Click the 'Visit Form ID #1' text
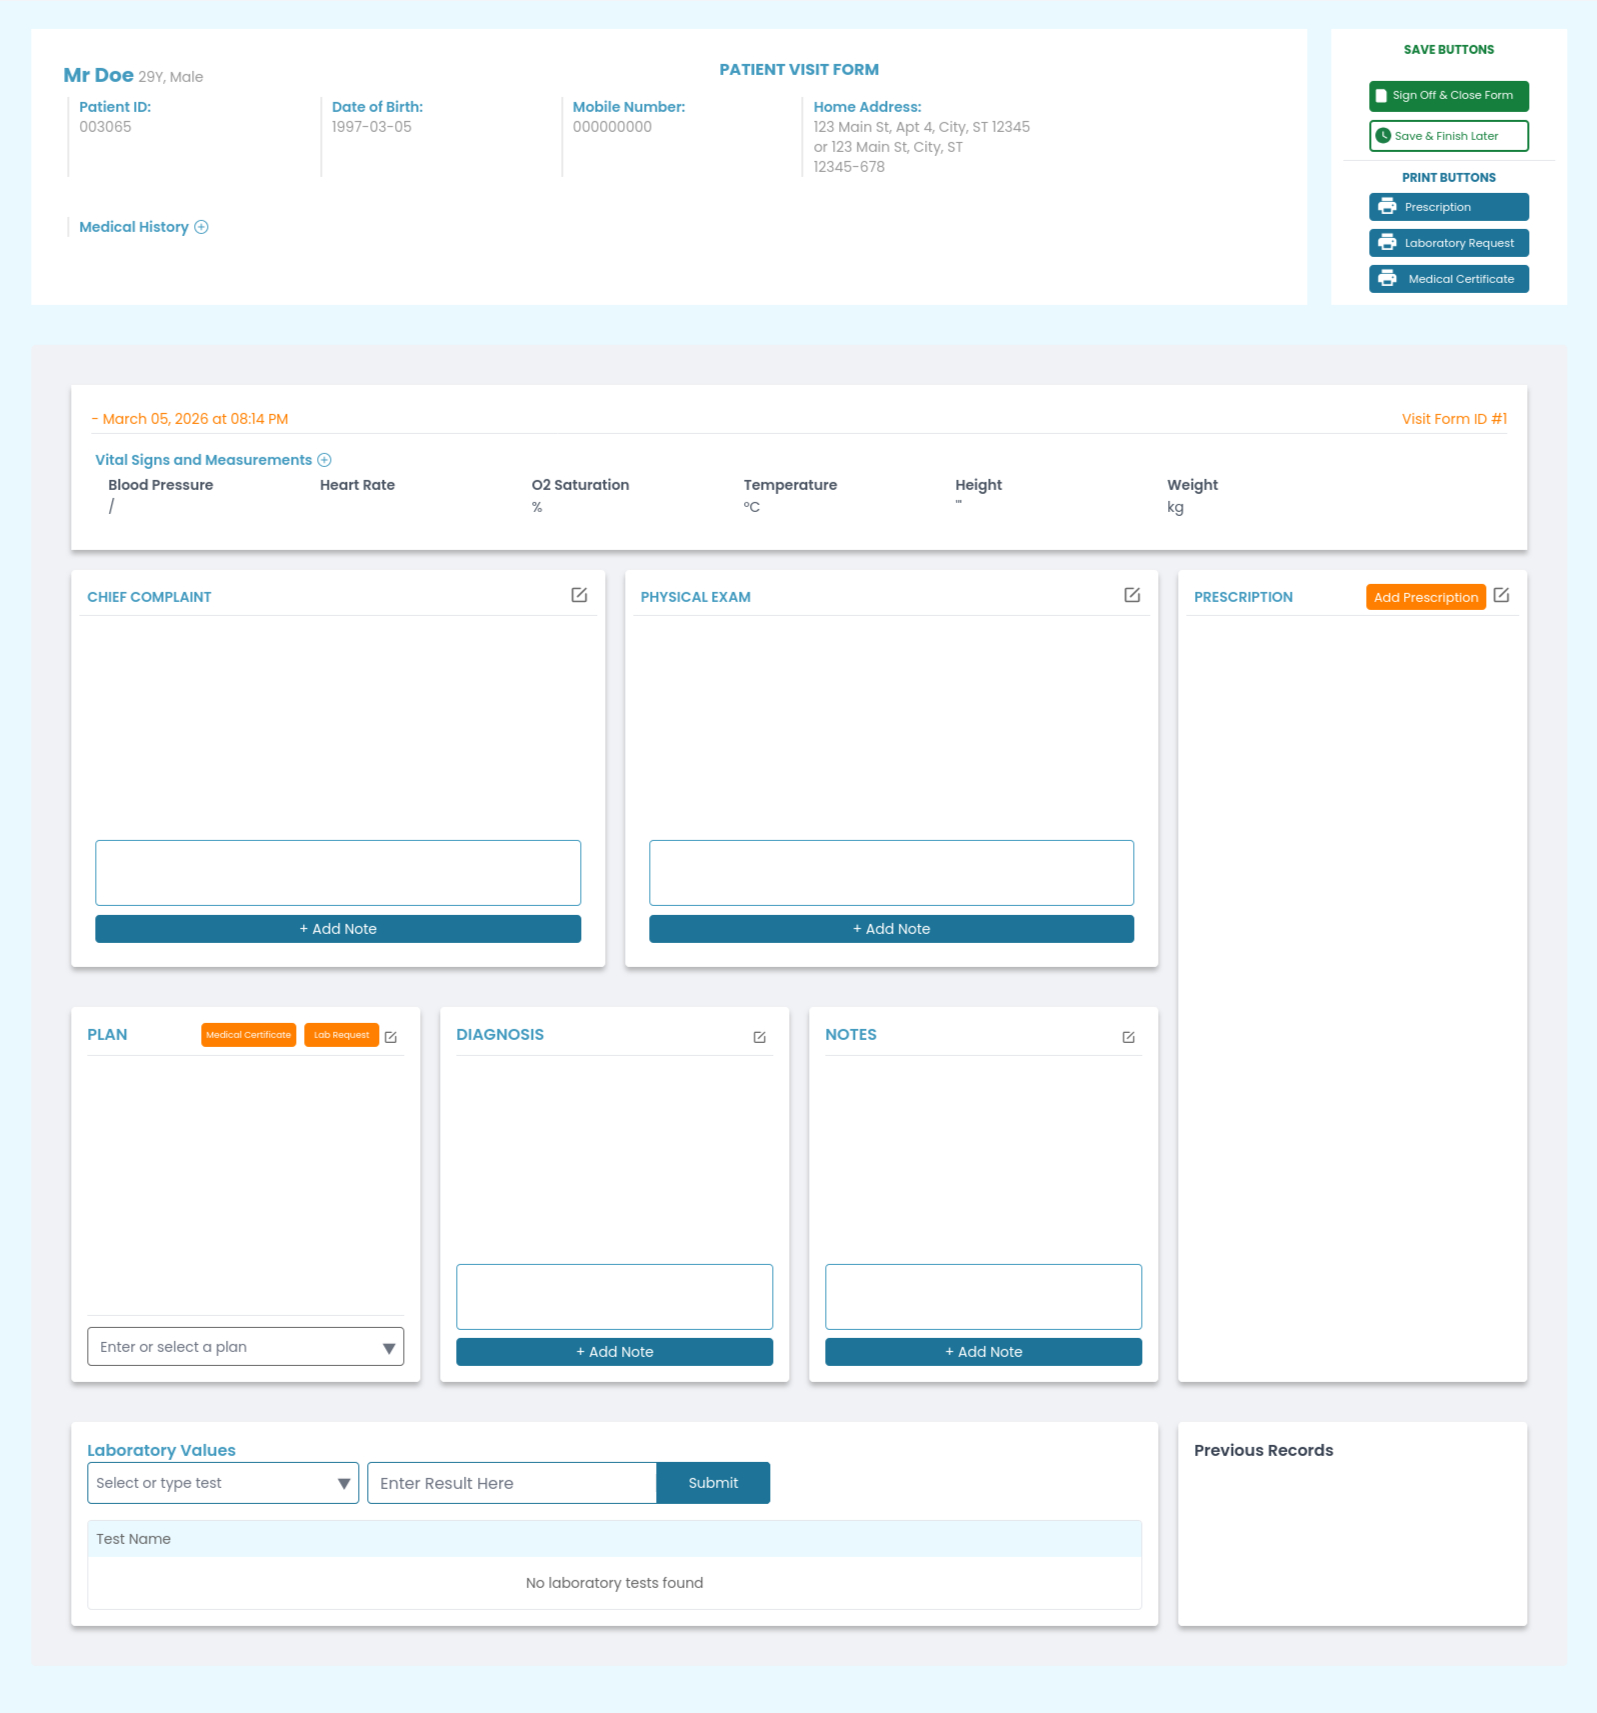The image size is (1597, 1713). 1454,419
